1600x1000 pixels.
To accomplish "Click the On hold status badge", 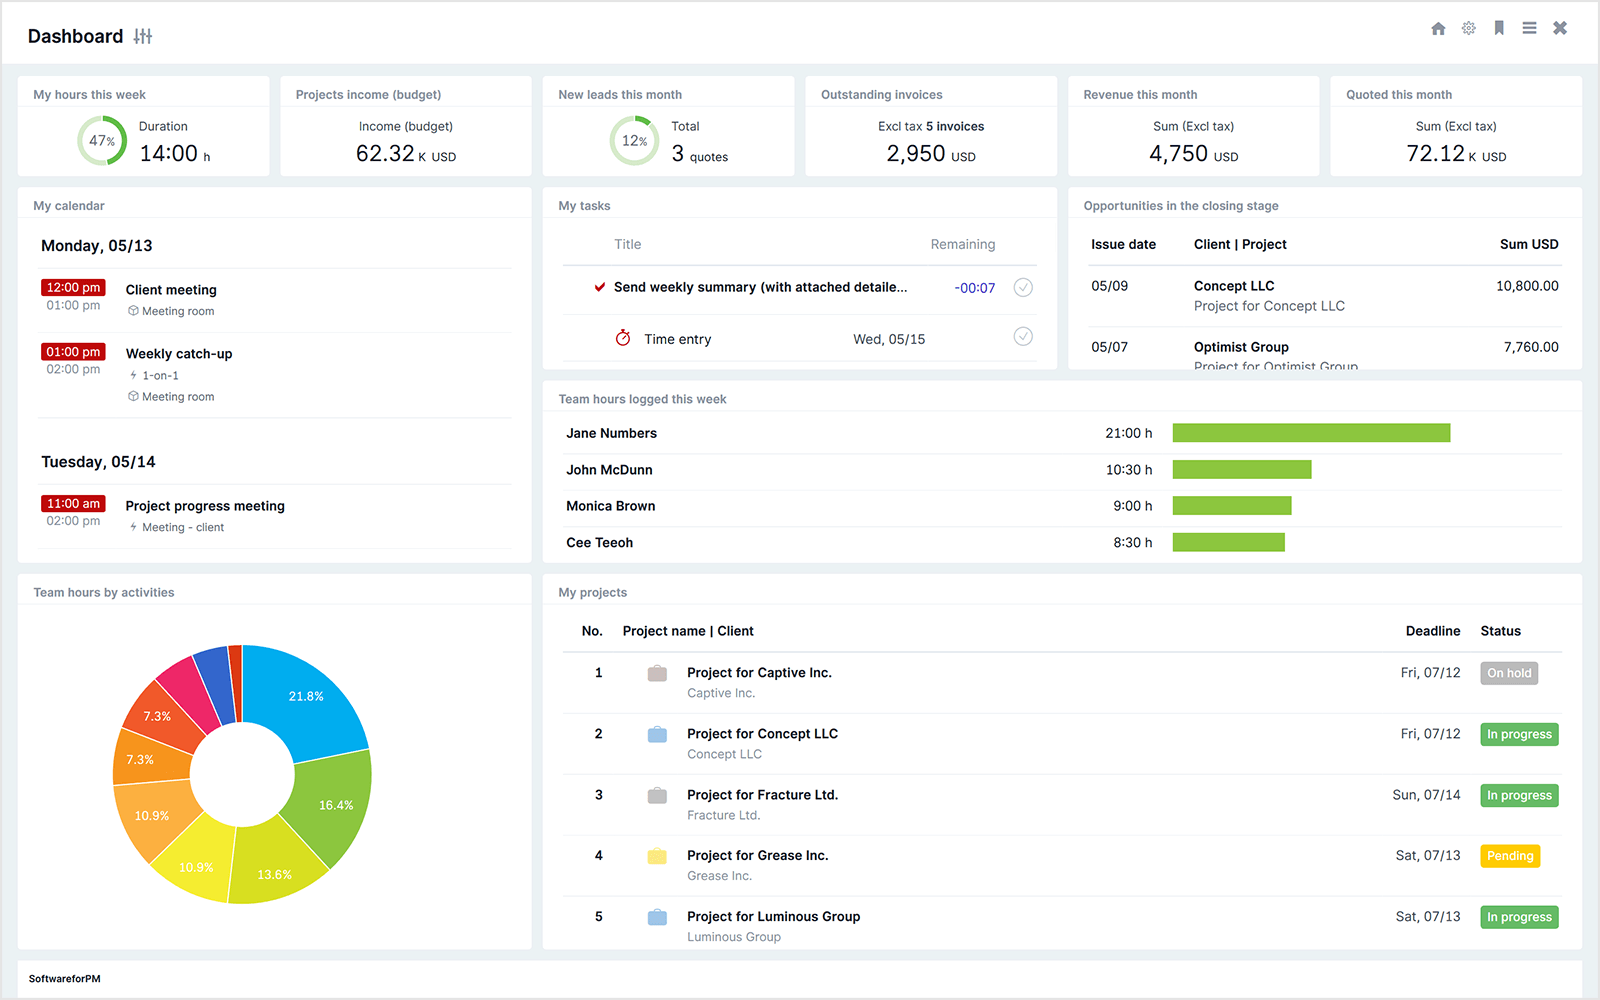I will tap(1509, 673).
